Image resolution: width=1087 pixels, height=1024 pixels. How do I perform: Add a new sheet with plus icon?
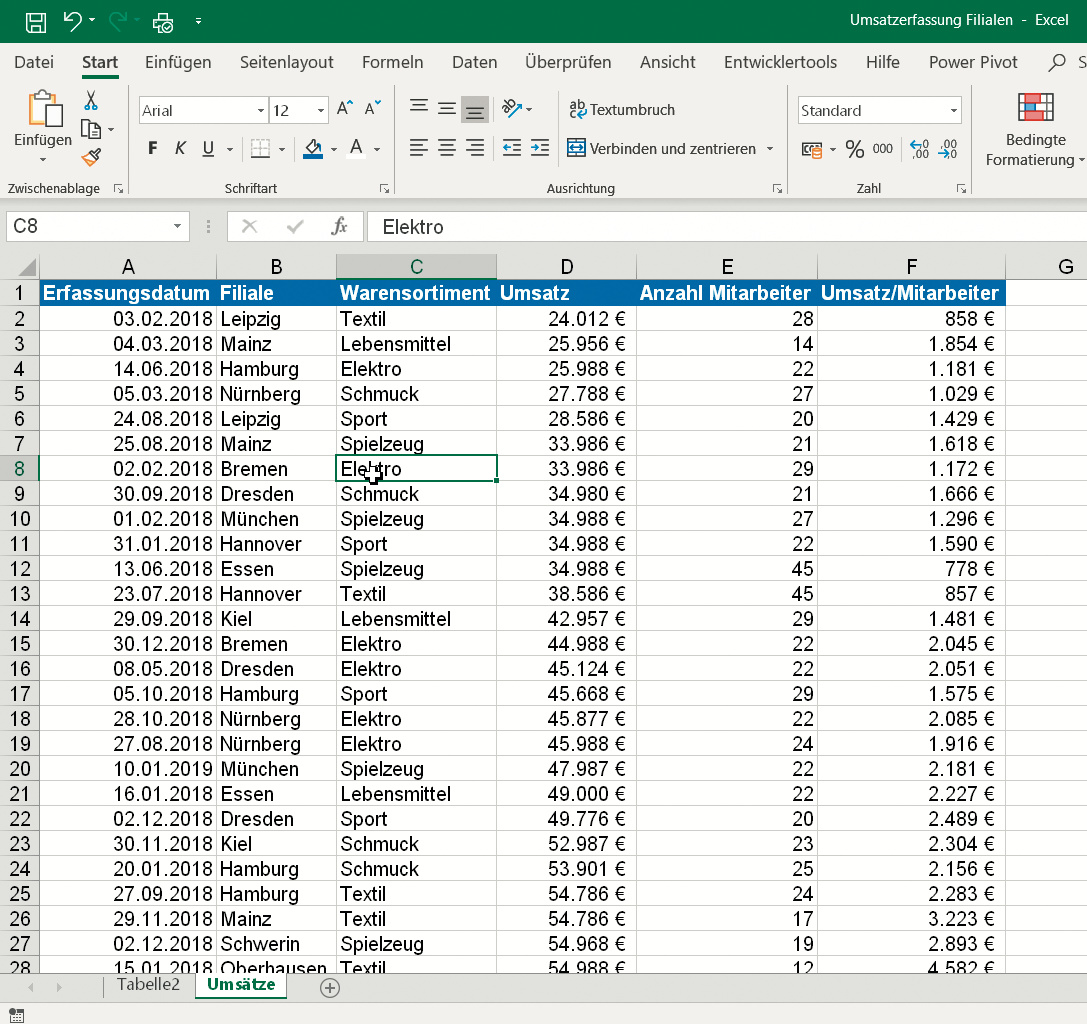(330, 987)
